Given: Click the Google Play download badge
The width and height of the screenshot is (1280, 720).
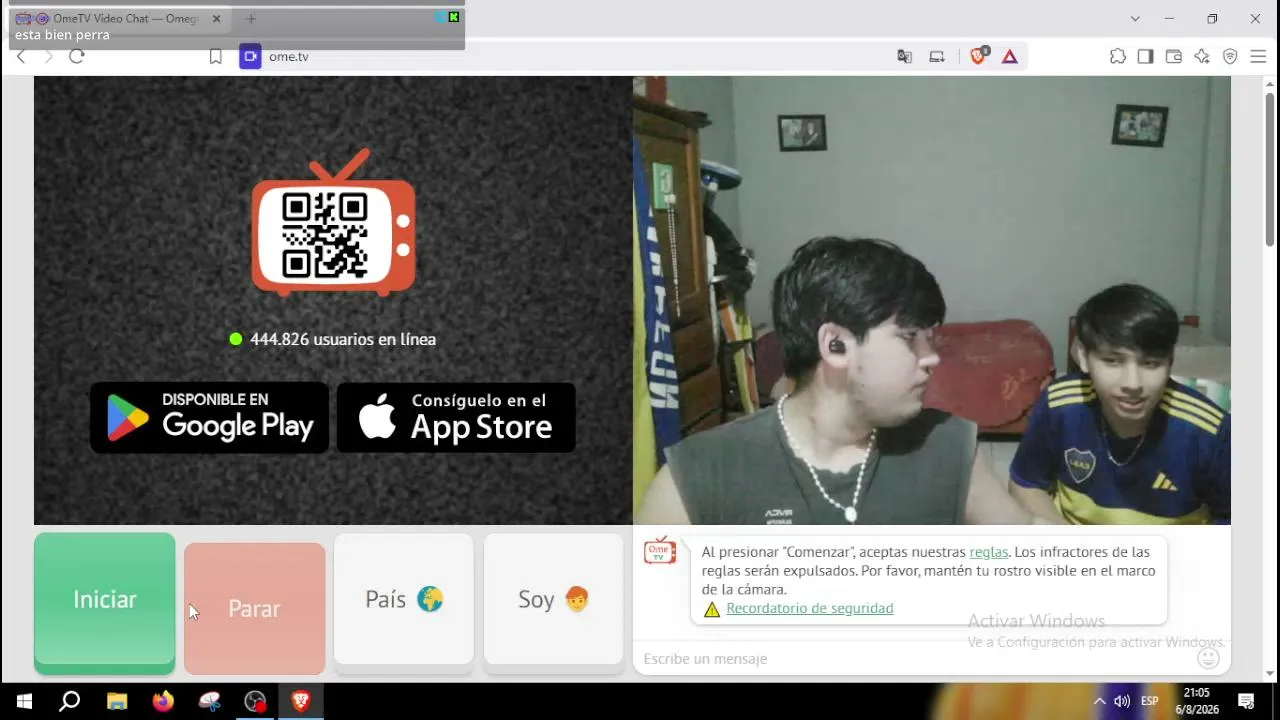Looking at the screenshot, I should point(209,417).
